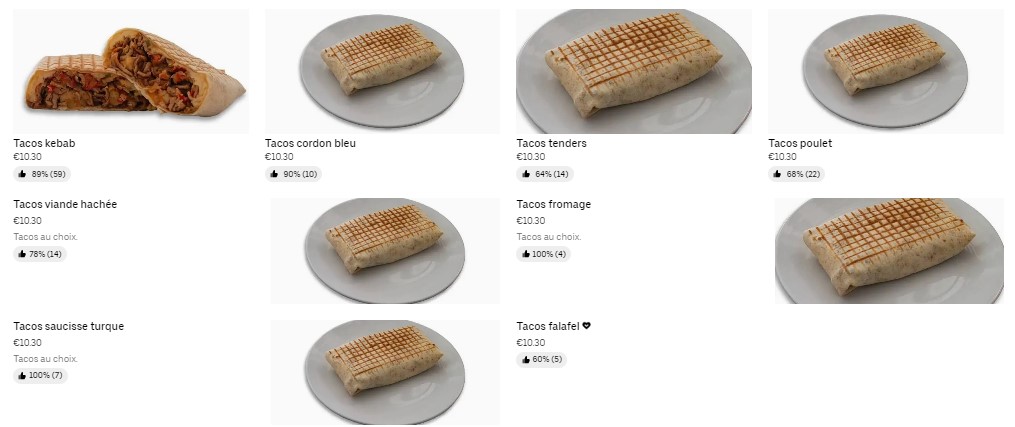Click the Tacos cordon bleu title
This screenshot has width=1015, height=427.
pos(310,143)
